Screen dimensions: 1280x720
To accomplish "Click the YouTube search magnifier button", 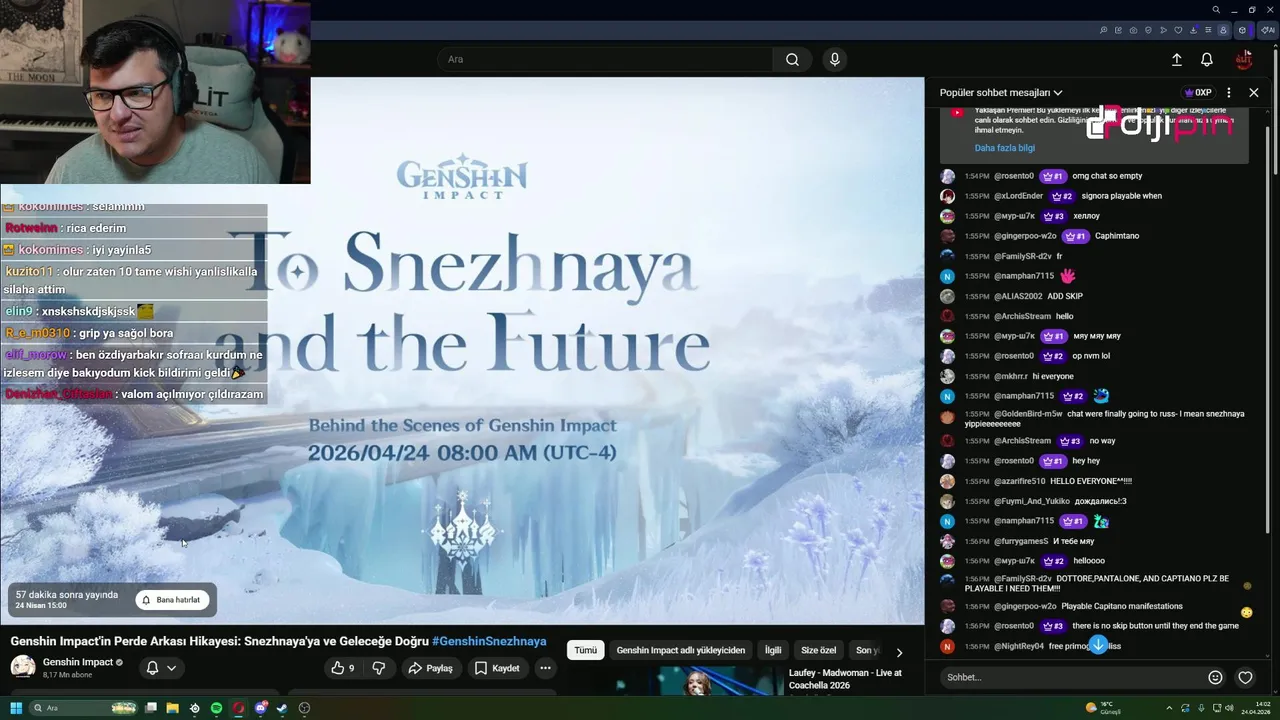I will [792, 59].
